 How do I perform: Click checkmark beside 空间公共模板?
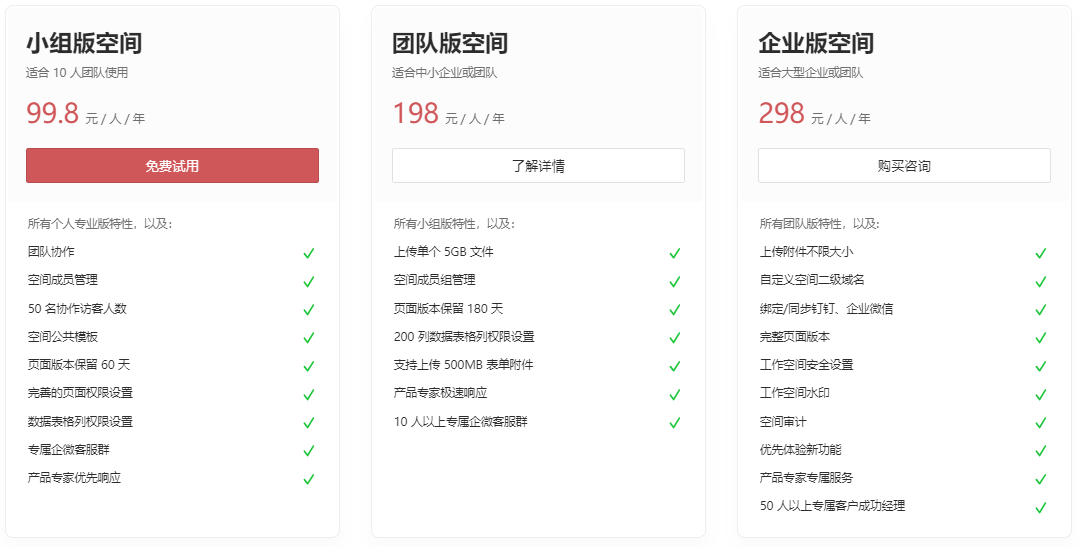(309, 338)
